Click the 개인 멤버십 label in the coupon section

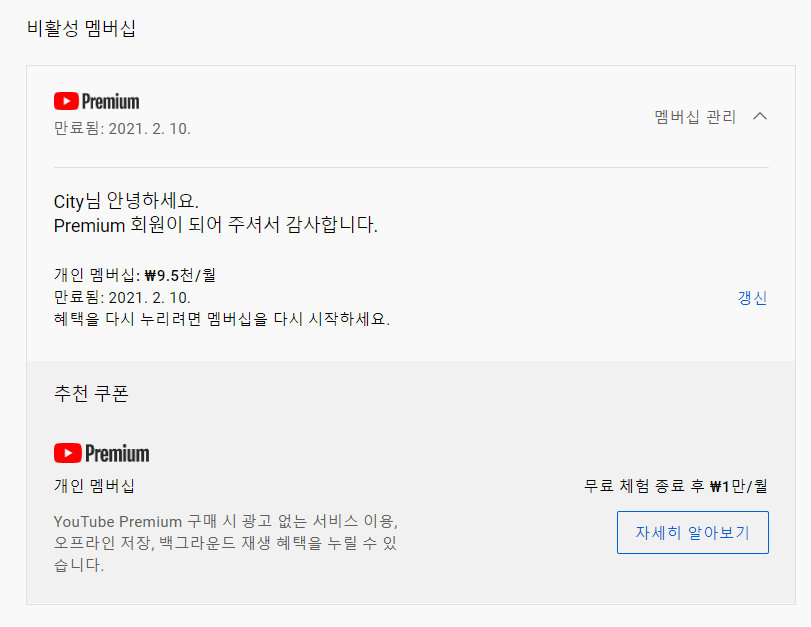(x=94, y=486)
